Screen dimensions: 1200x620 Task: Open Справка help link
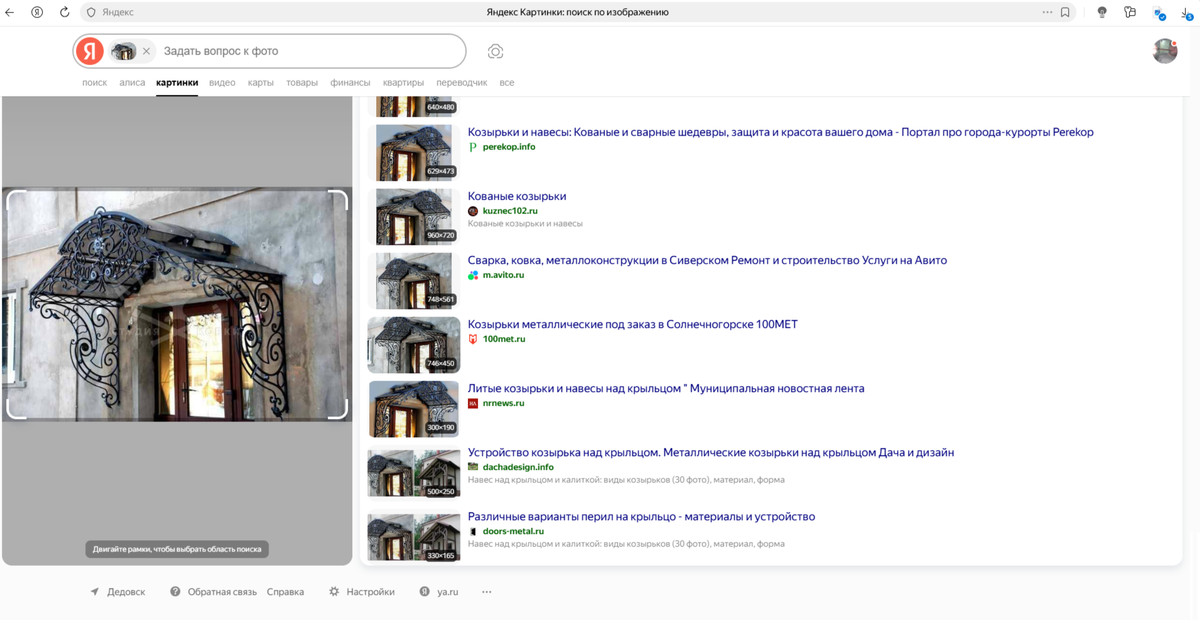pos(285,592)
